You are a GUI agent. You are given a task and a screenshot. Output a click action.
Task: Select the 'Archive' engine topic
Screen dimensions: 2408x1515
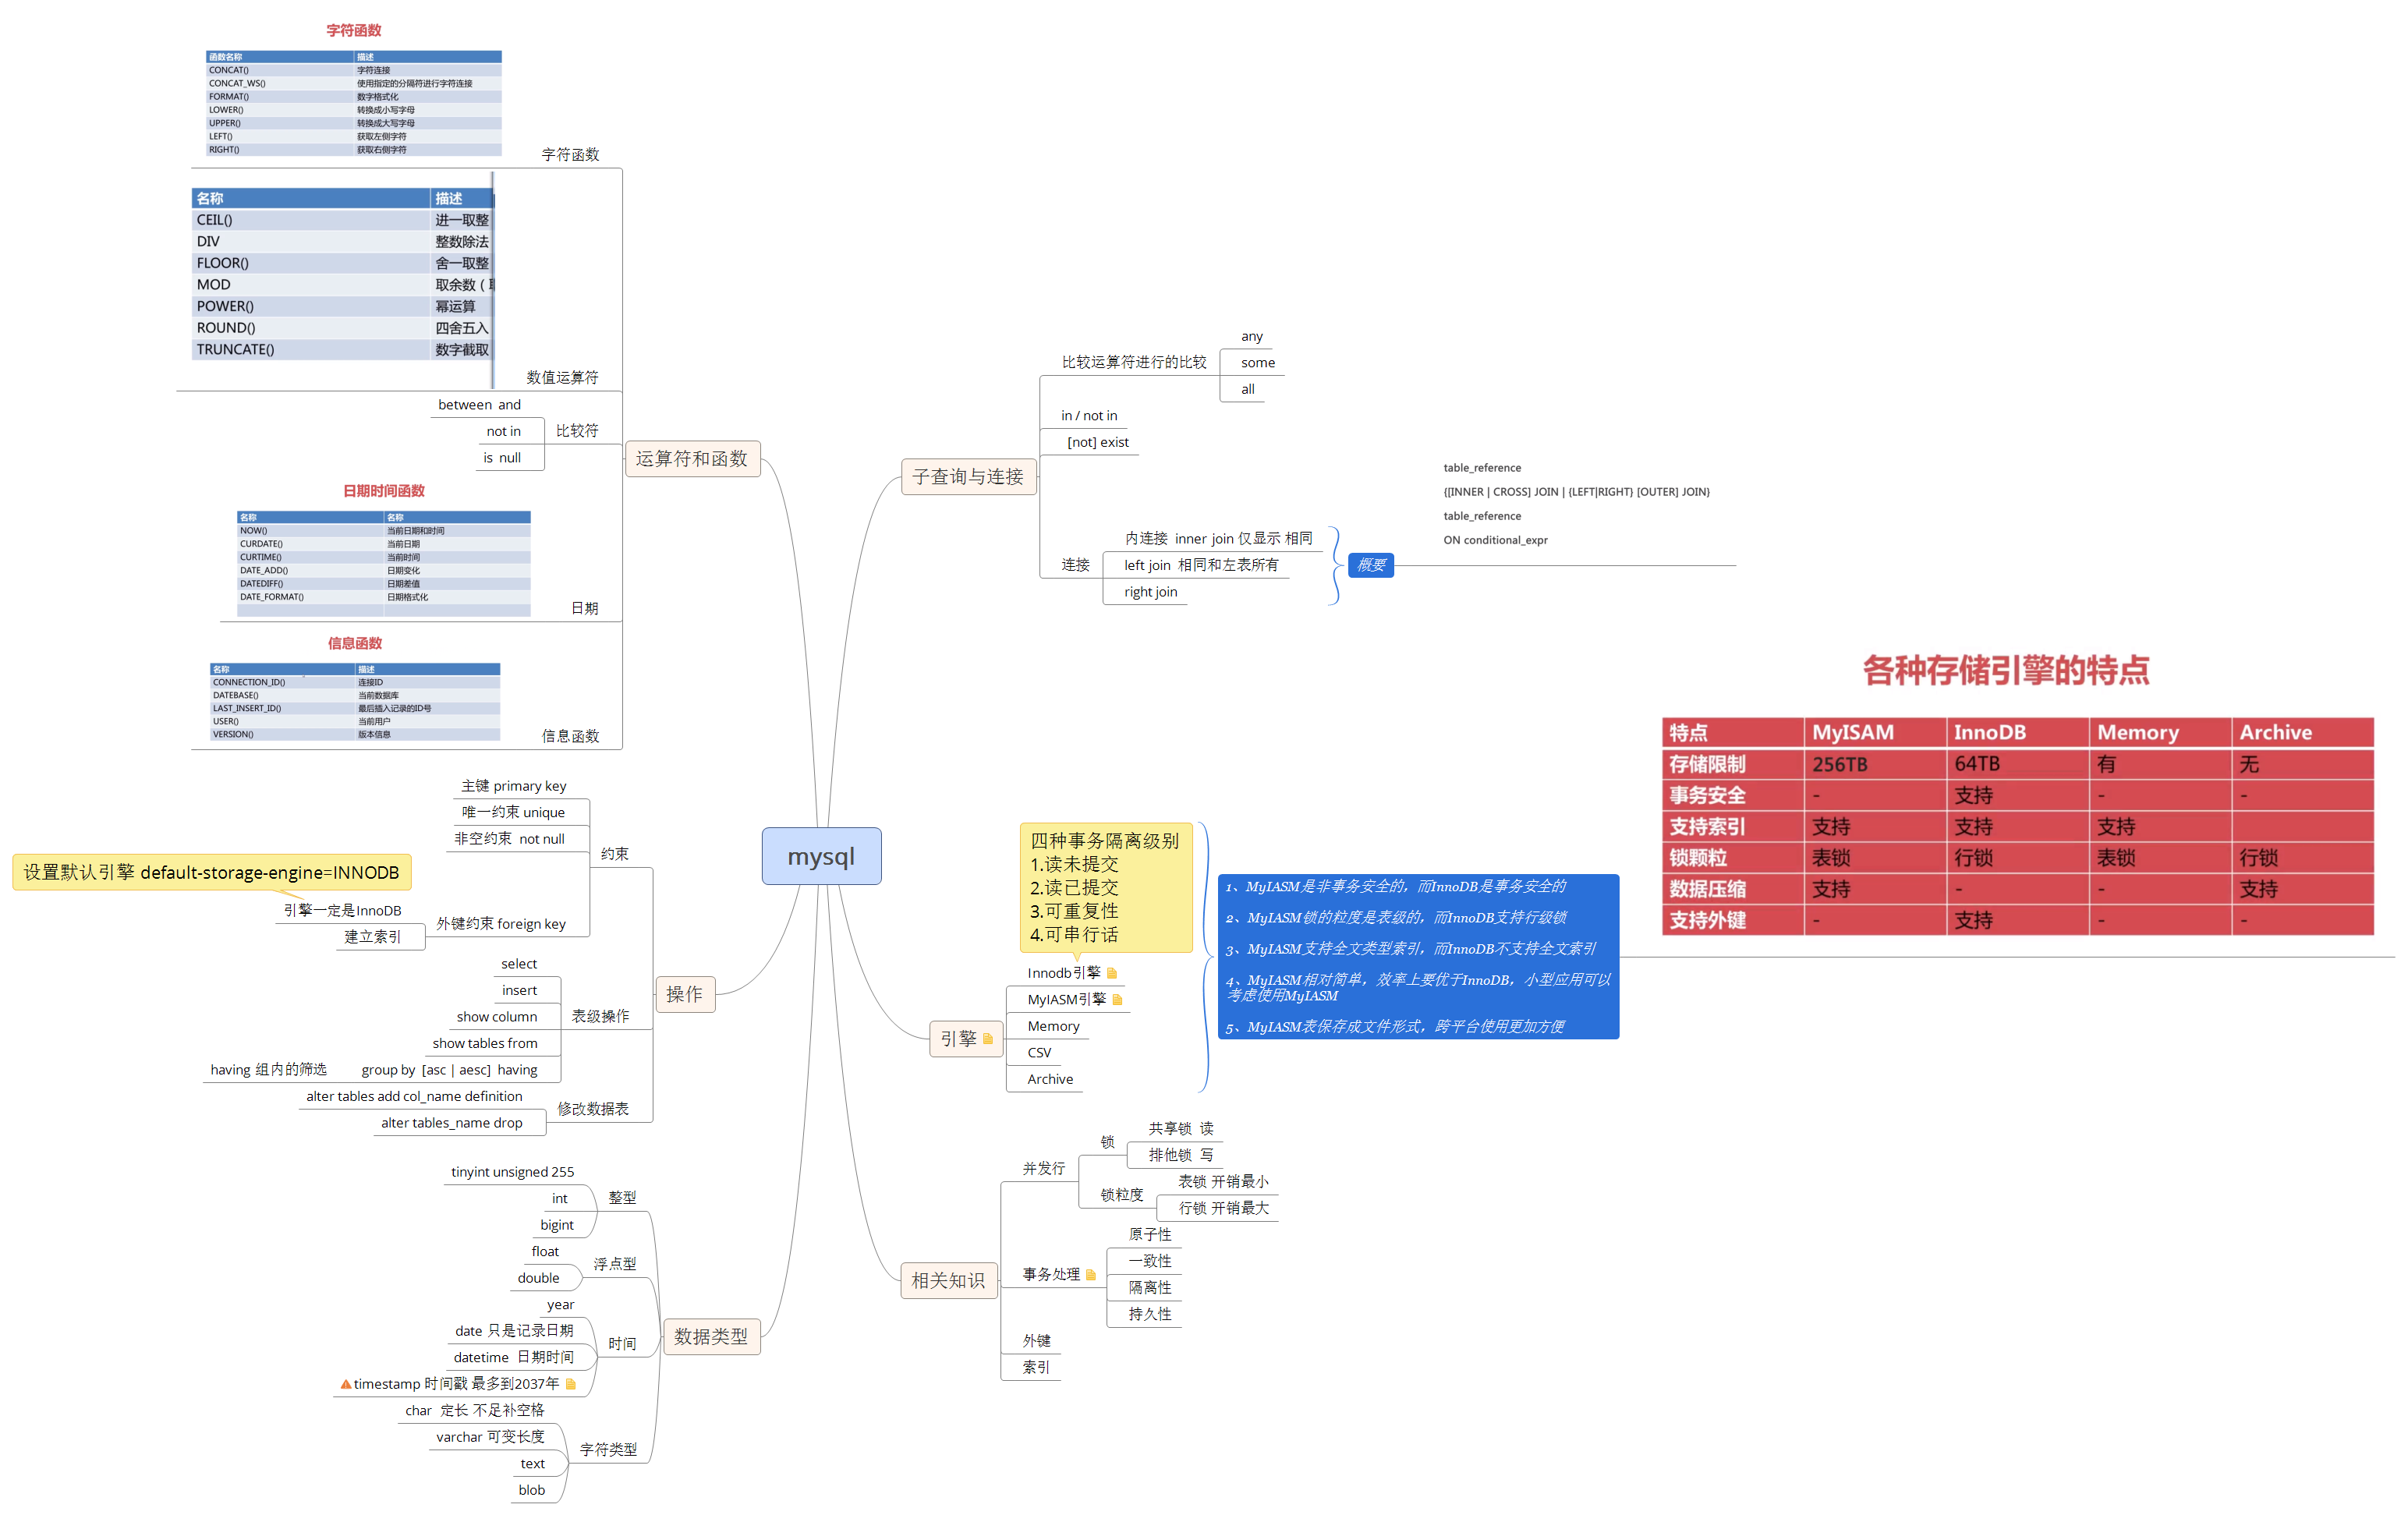click(1050, 1079)
